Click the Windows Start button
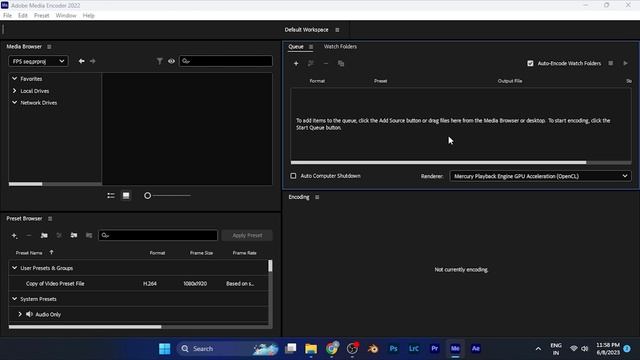The image size is (640, 360). tap(164, 349)
